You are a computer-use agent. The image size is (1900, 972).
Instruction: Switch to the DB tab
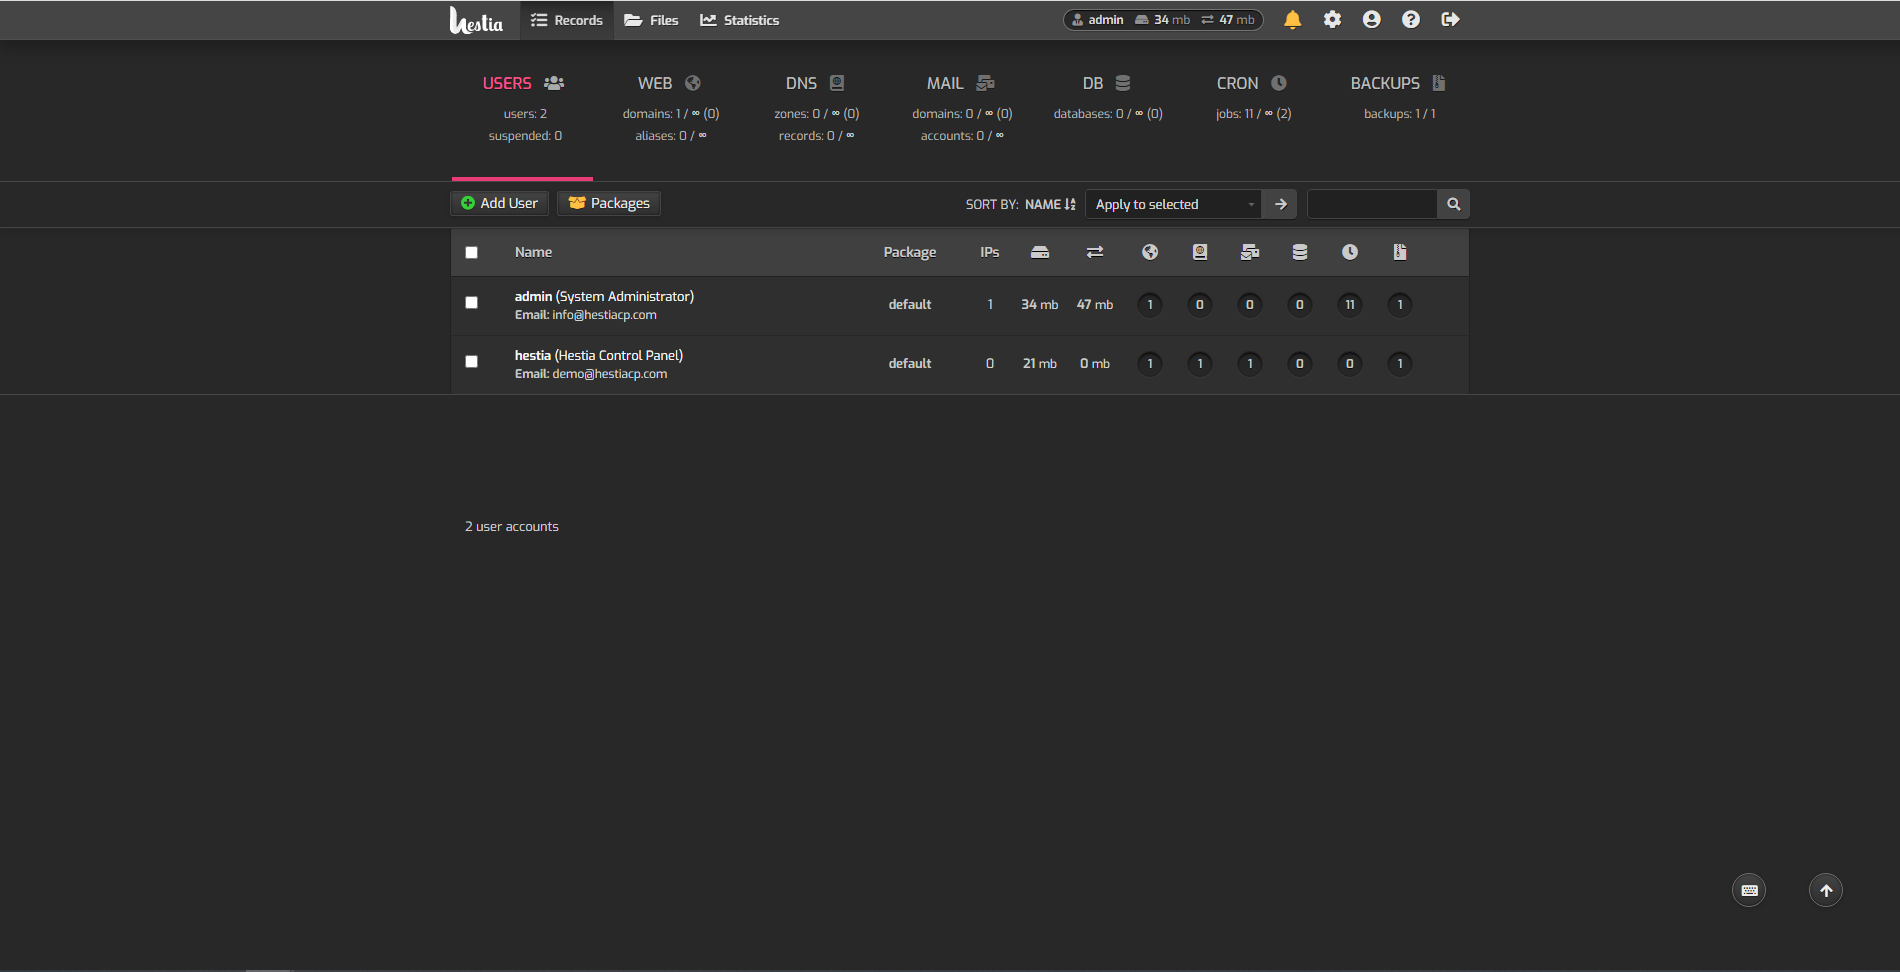[x=1107, y=109]
